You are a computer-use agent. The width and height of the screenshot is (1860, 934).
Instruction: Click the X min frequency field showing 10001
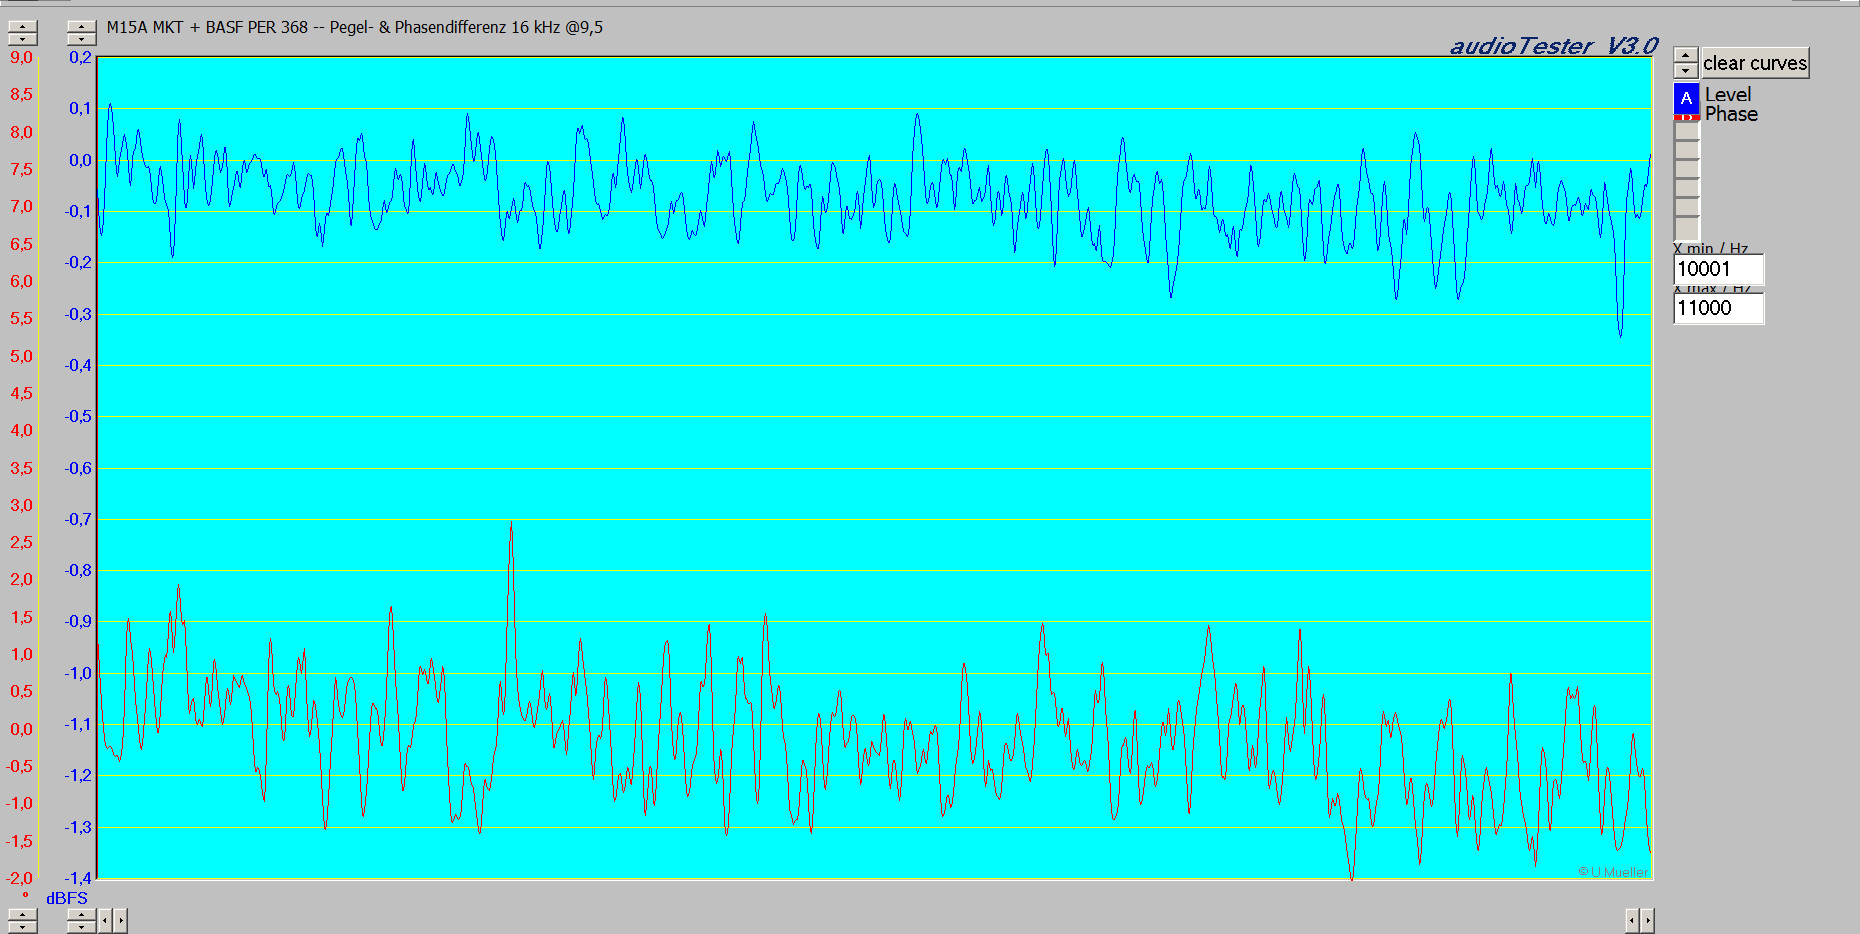pos(1719,269)
